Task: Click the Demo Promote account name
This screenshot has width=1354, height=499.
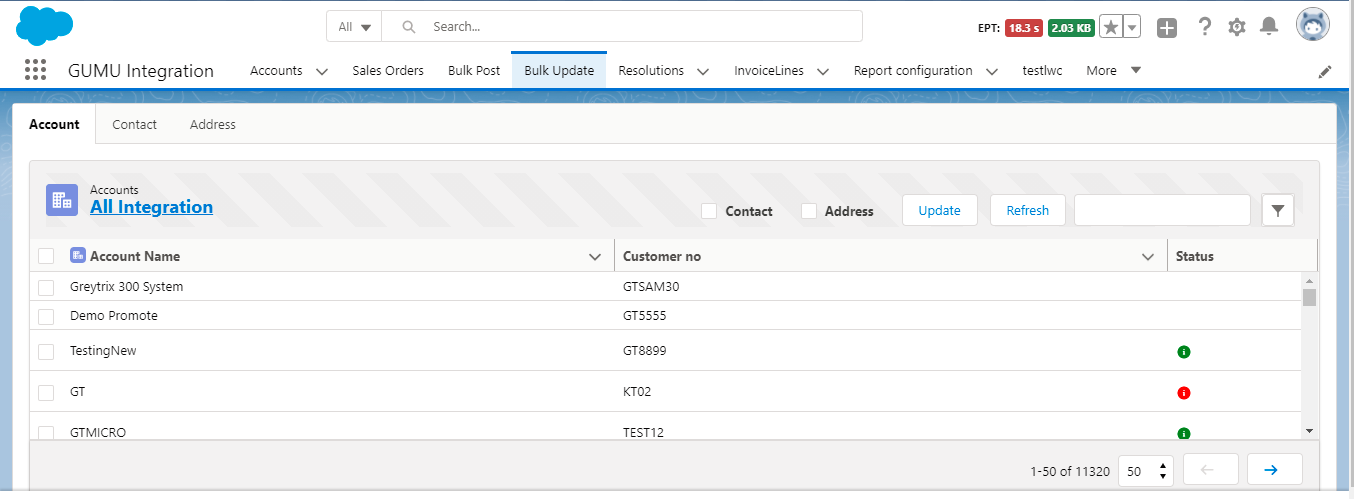Action: pyautogui.click(x=114, y=316)
